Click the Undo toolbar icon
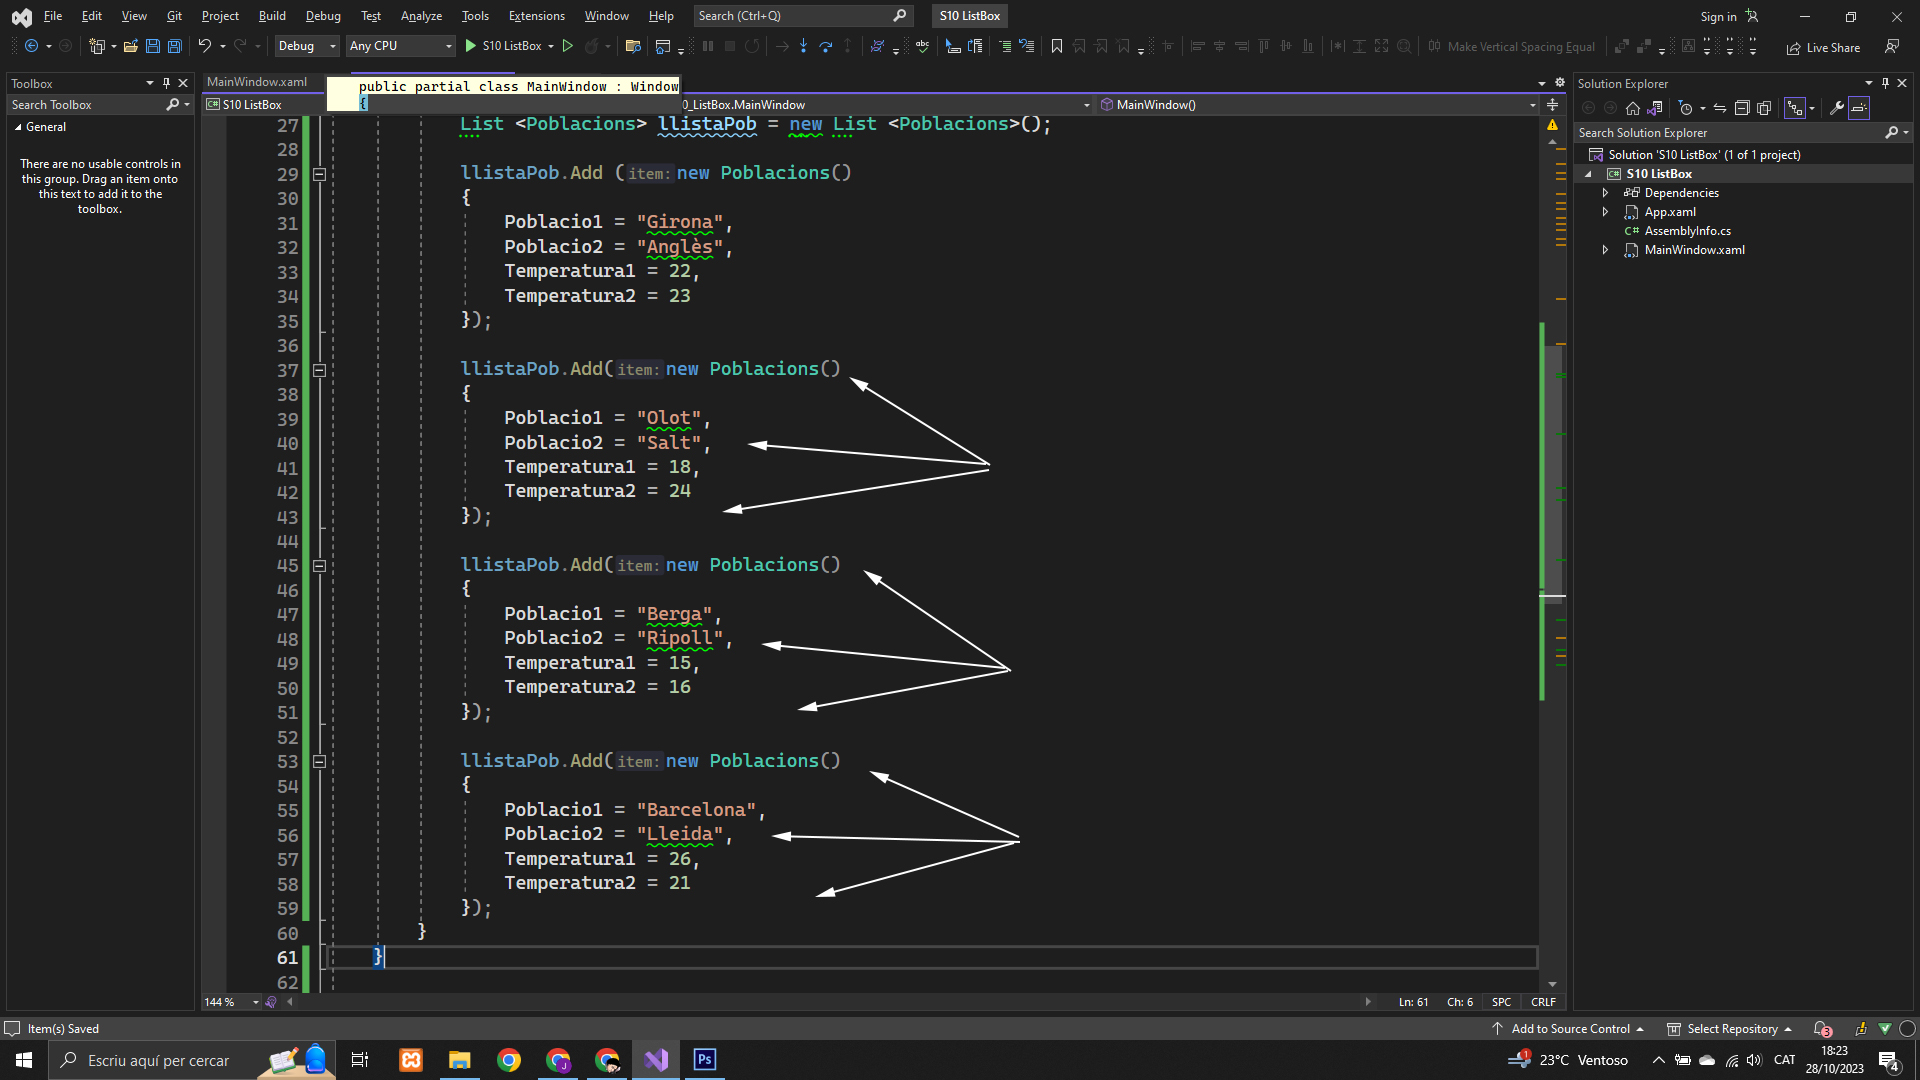Screen dimensions: 1920x1080 (x=204, y=46)
